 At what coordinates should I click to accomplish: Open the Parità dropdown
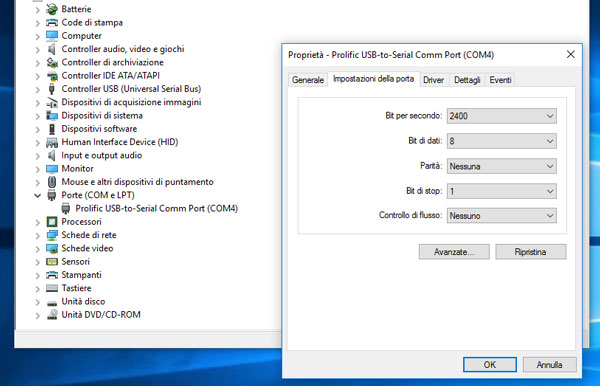[x=502, y=166]
